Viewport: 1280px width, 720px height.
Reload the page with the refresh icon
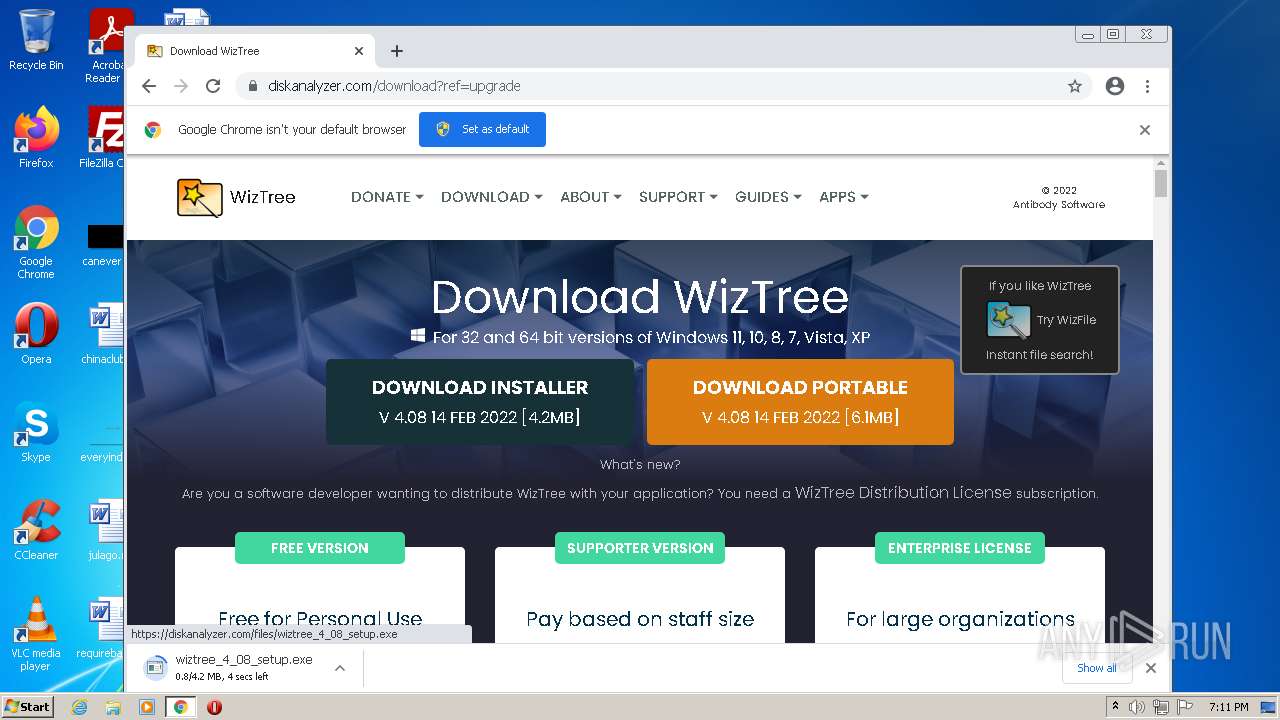pyautogui.click(x=213, y=86)
